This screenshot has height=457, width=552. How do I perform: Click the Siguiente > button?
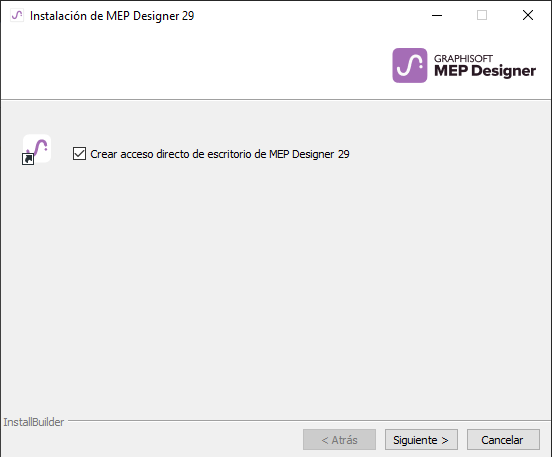point(421,439)
